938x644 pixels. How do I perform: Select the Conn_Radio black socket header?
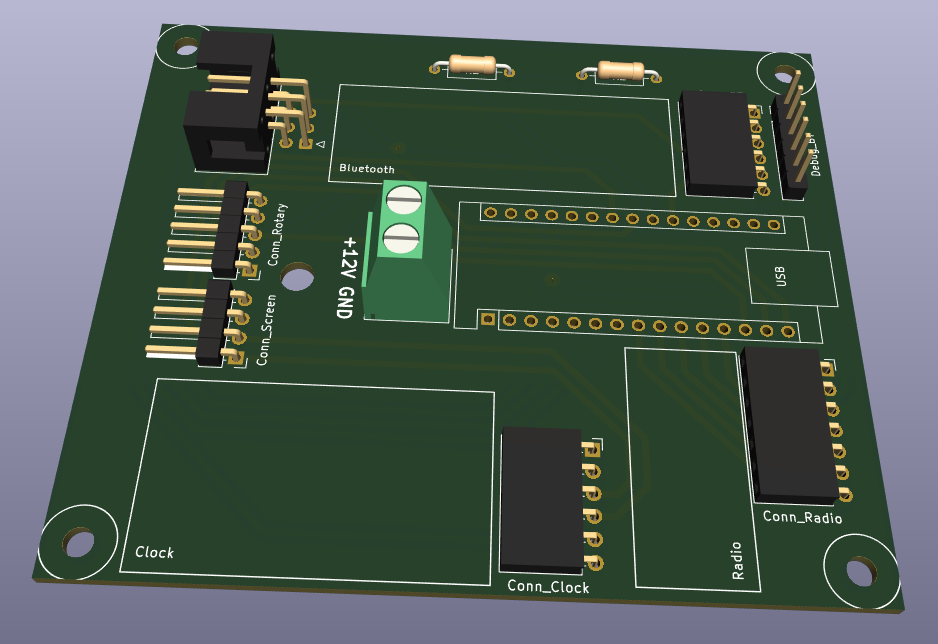788,425
